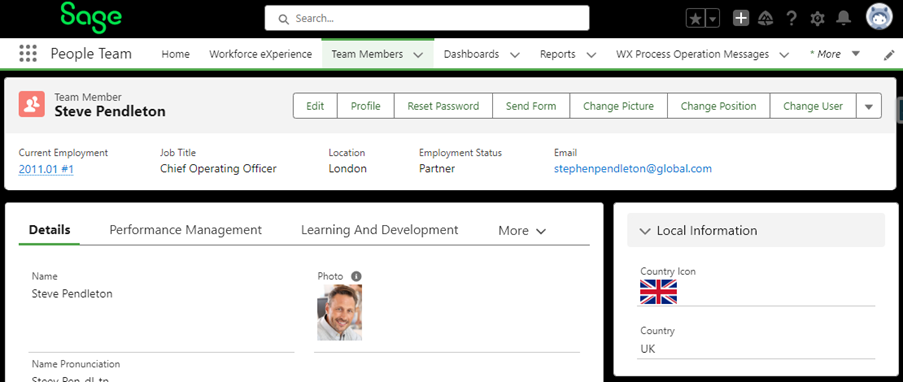
Task: Open the Setup gear icon
Action: pyautogui.click(x=817, y=18)
